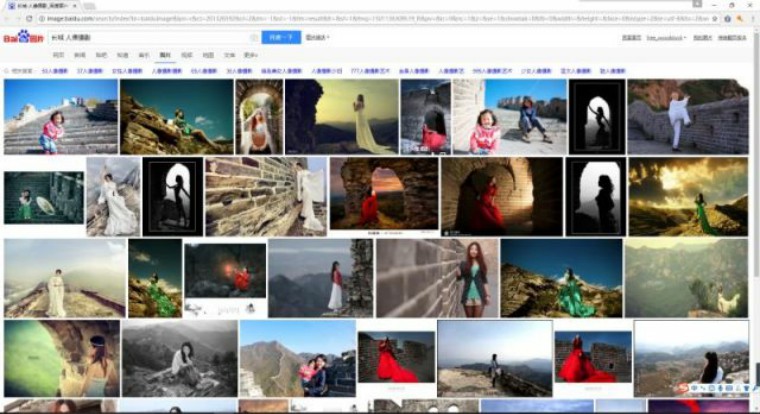This screenshot has height=414, width=760.
Task: Open thumbnail of woman framed in brick archway
Action: click(x=259, y=117)
